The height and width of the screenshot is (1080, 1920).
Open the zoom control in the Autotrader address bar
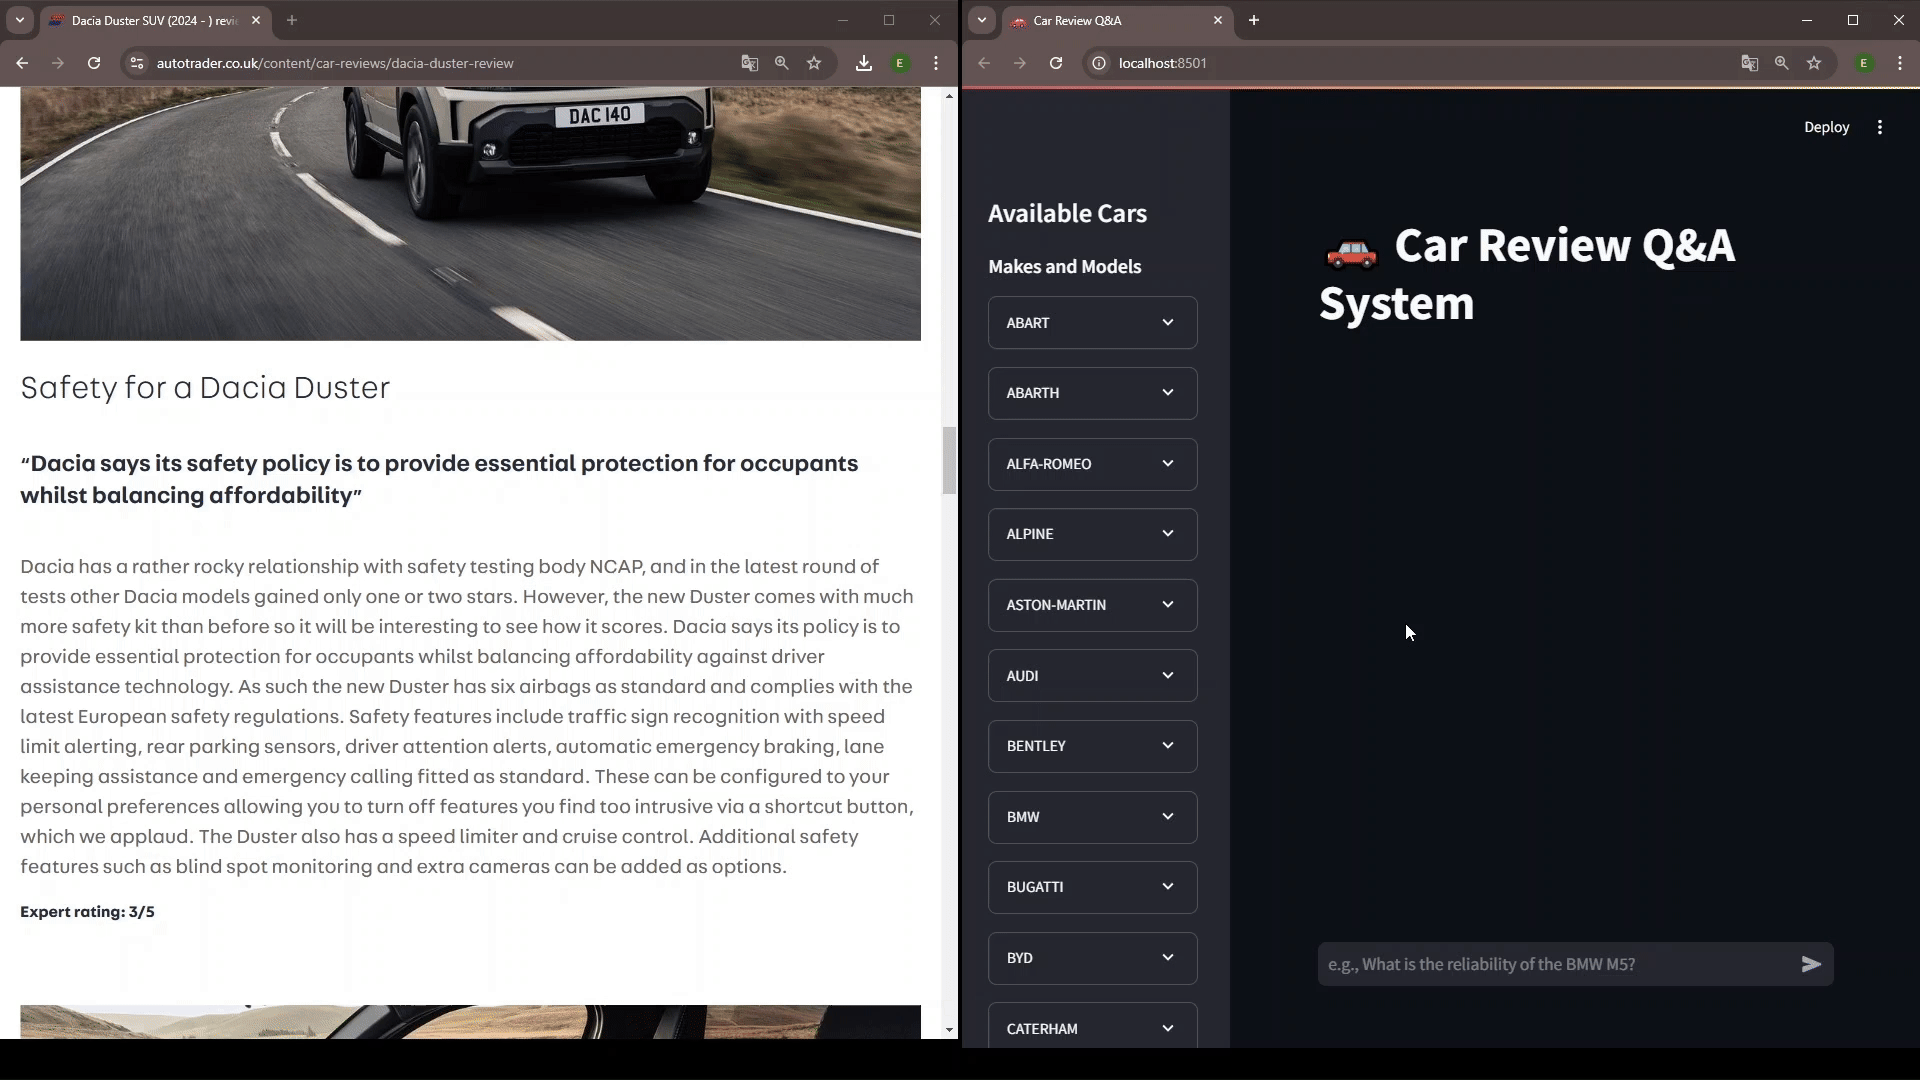point(782,63)
